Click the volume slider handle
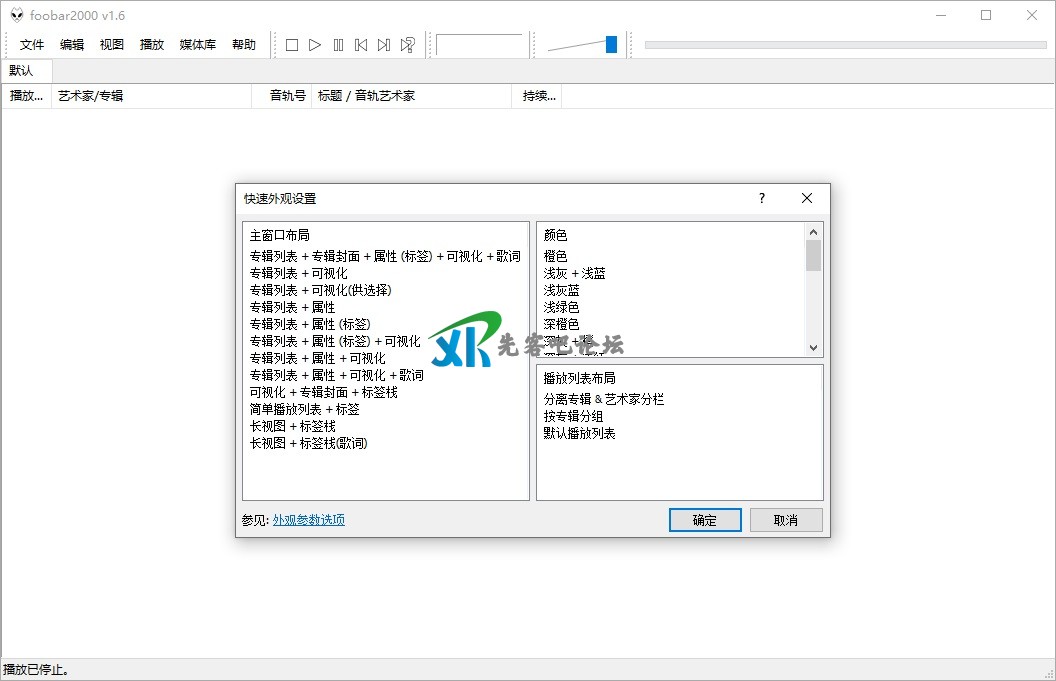The height and width of the screenshot is (681, 1056). pos(611,45)
